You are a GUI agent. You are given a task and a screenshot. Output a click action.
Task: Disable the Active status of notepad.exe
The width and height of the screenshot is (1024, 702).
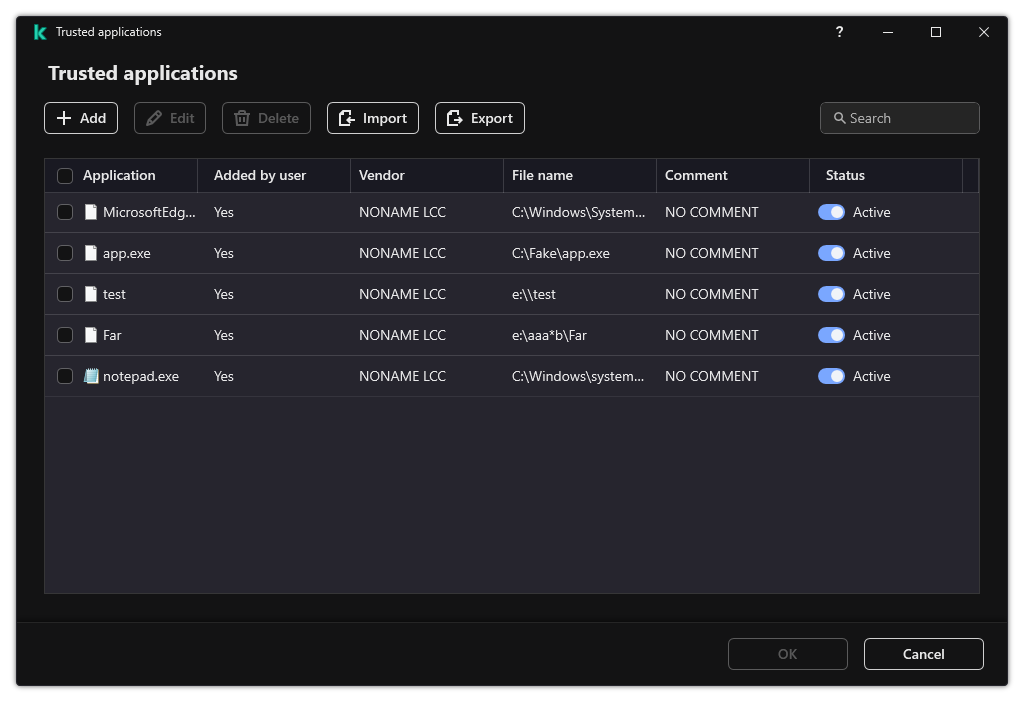click(831, 376)
